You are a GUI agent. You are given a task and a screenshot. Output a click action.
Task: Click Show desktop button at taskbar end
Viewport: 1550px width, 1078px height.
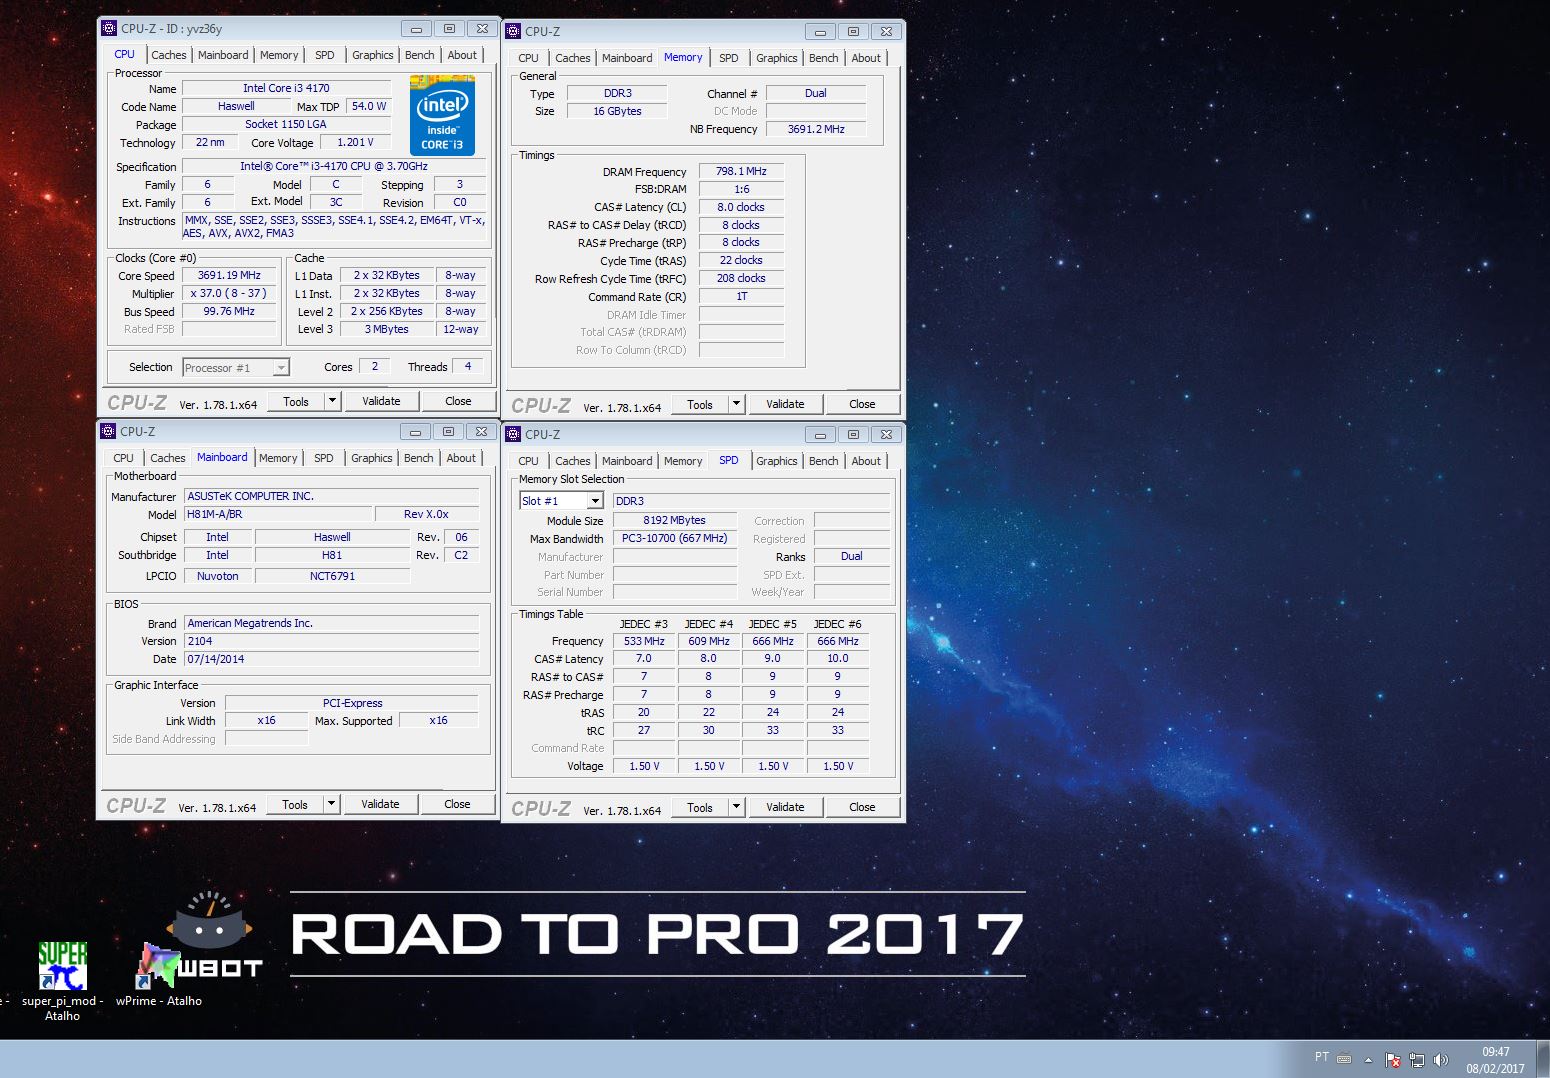point(1542,1059)
